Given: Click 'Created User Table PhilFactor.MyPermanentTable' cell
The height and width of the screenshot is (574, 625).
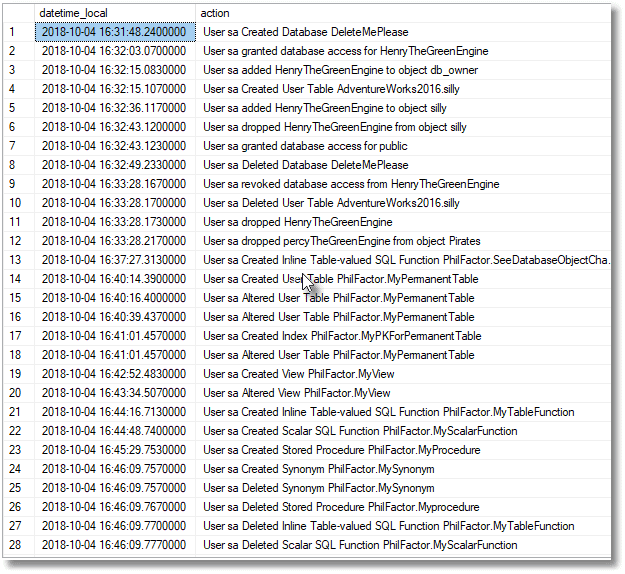Looking at the screenshot, I should click(x=403, y=279).
